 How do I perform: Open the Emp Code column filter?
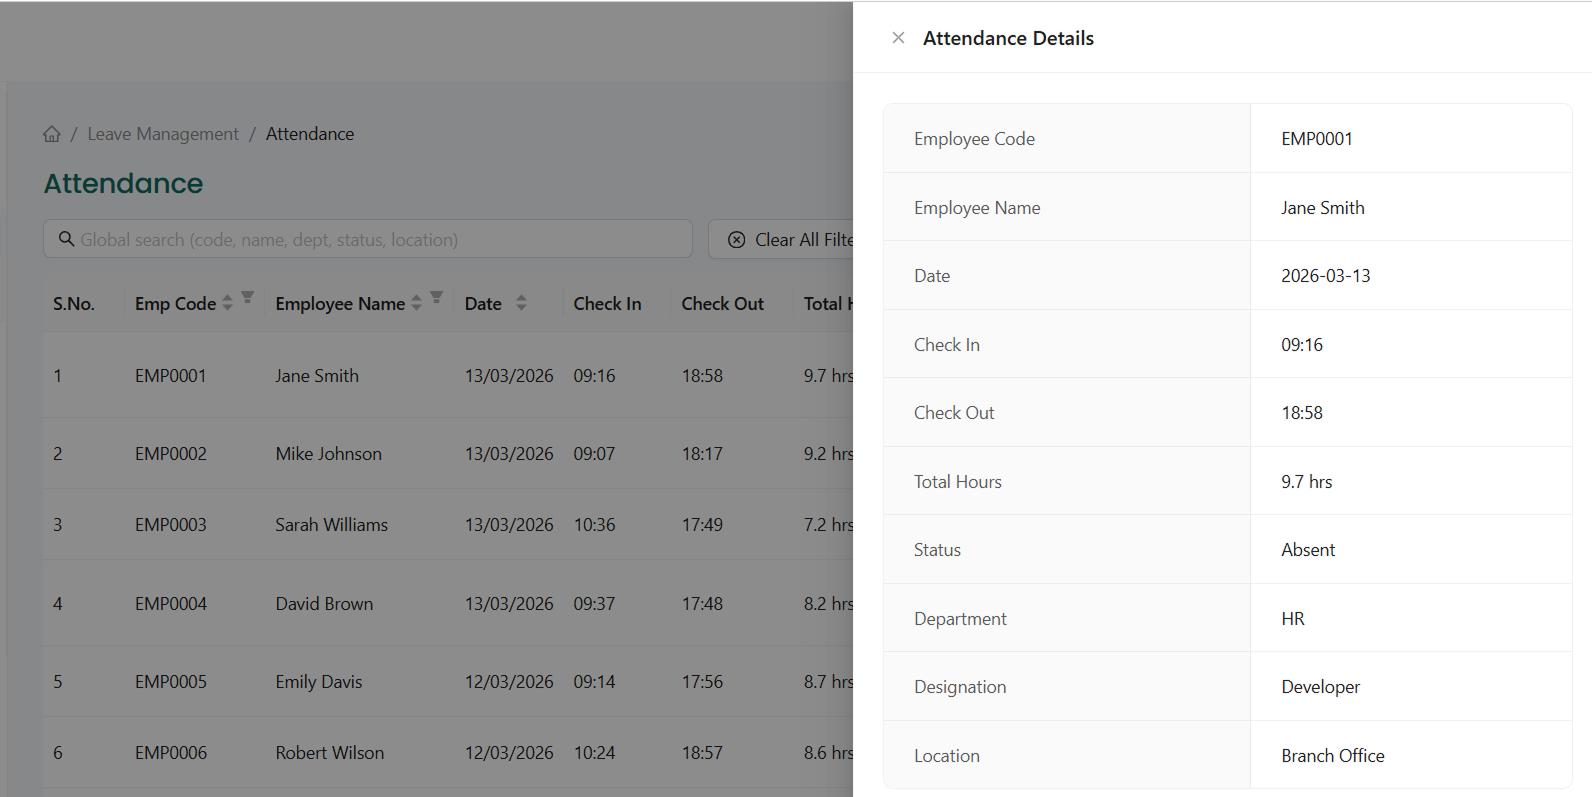(248, 297)
